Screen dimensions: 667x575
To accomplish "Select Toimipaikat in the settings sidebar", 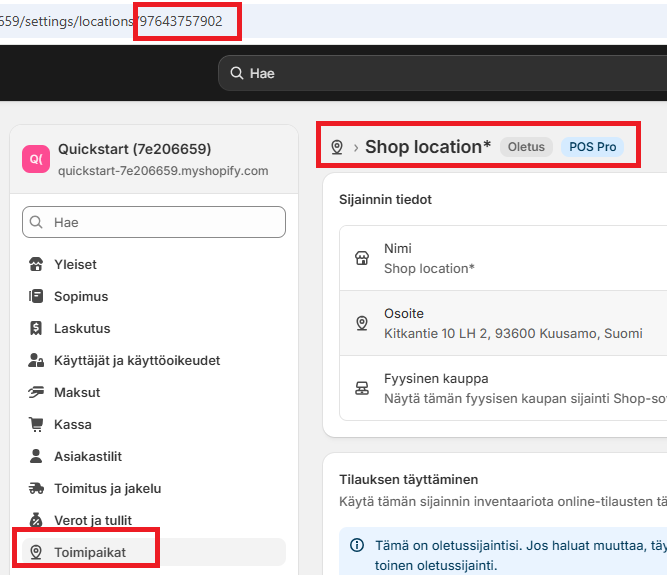I will pos(92,552).
